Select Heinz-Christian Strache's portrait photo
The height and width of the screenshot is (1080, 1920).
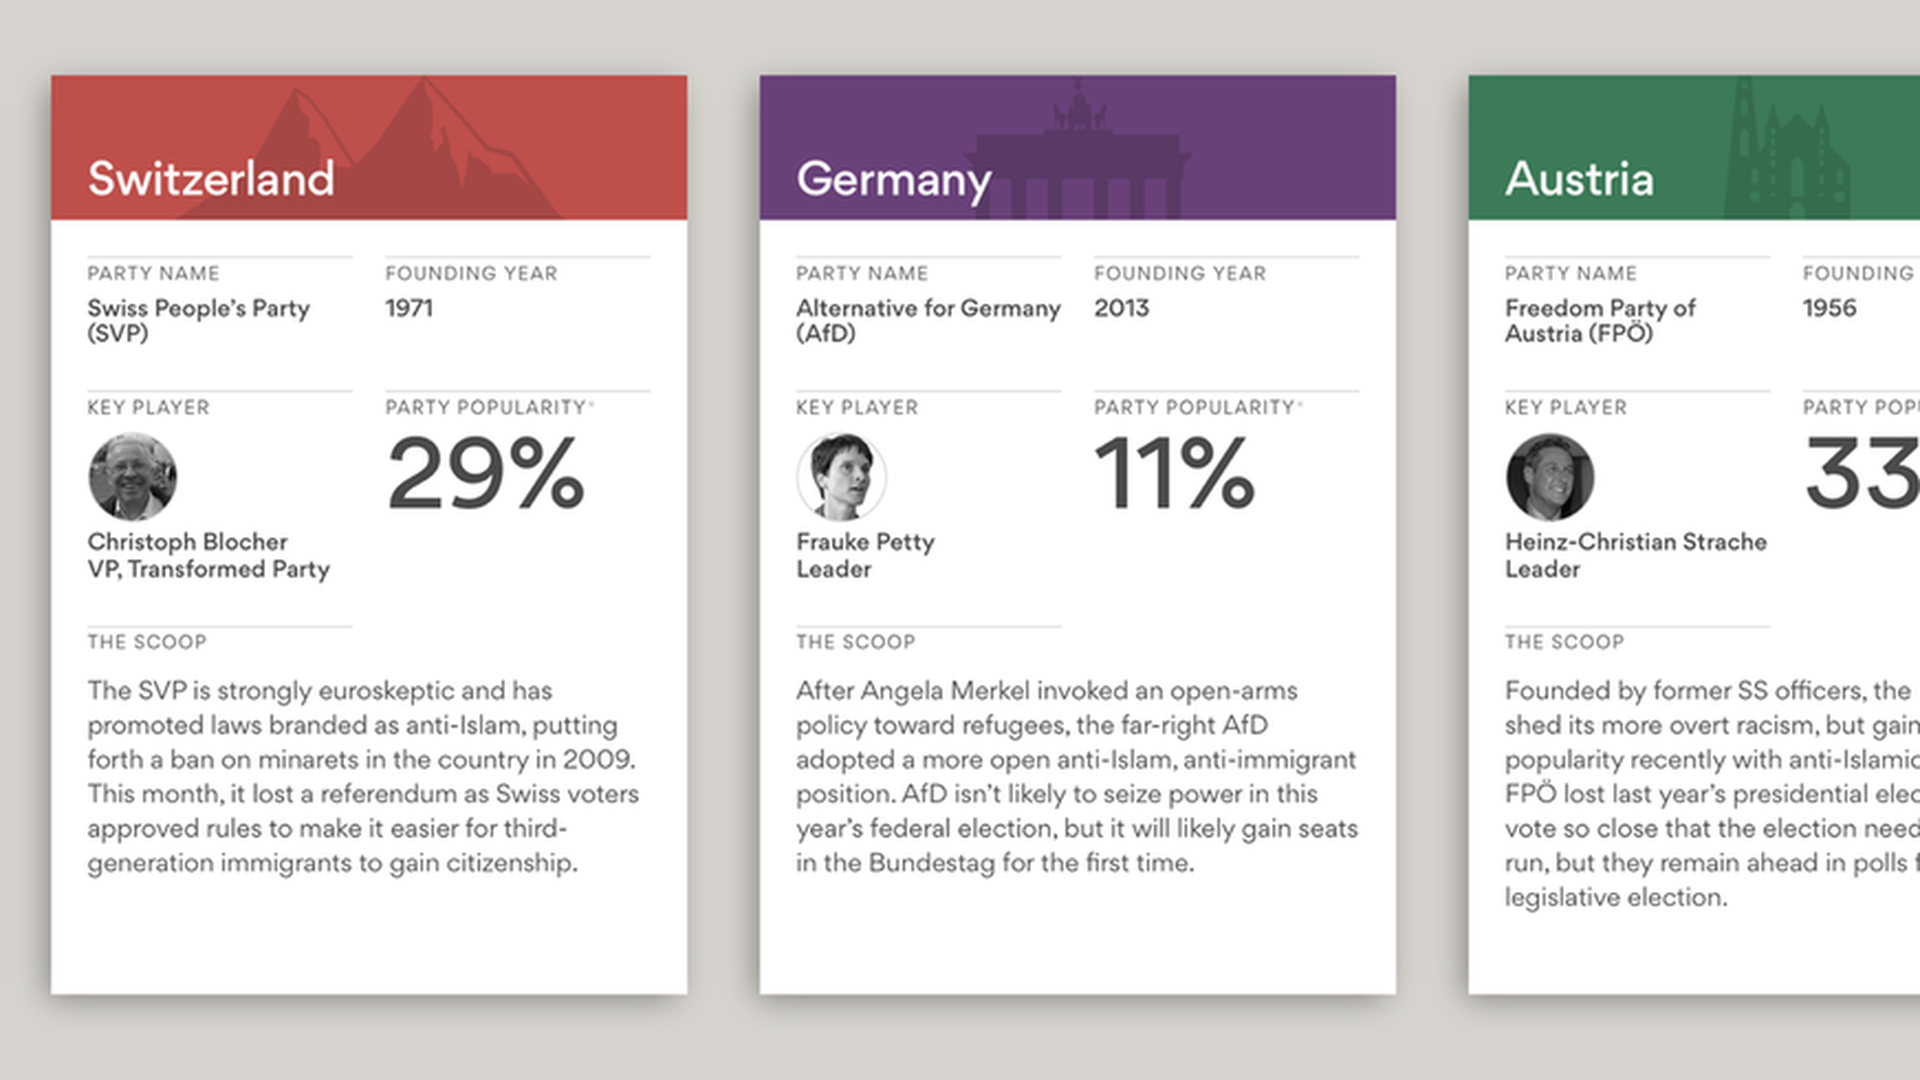1549,477
